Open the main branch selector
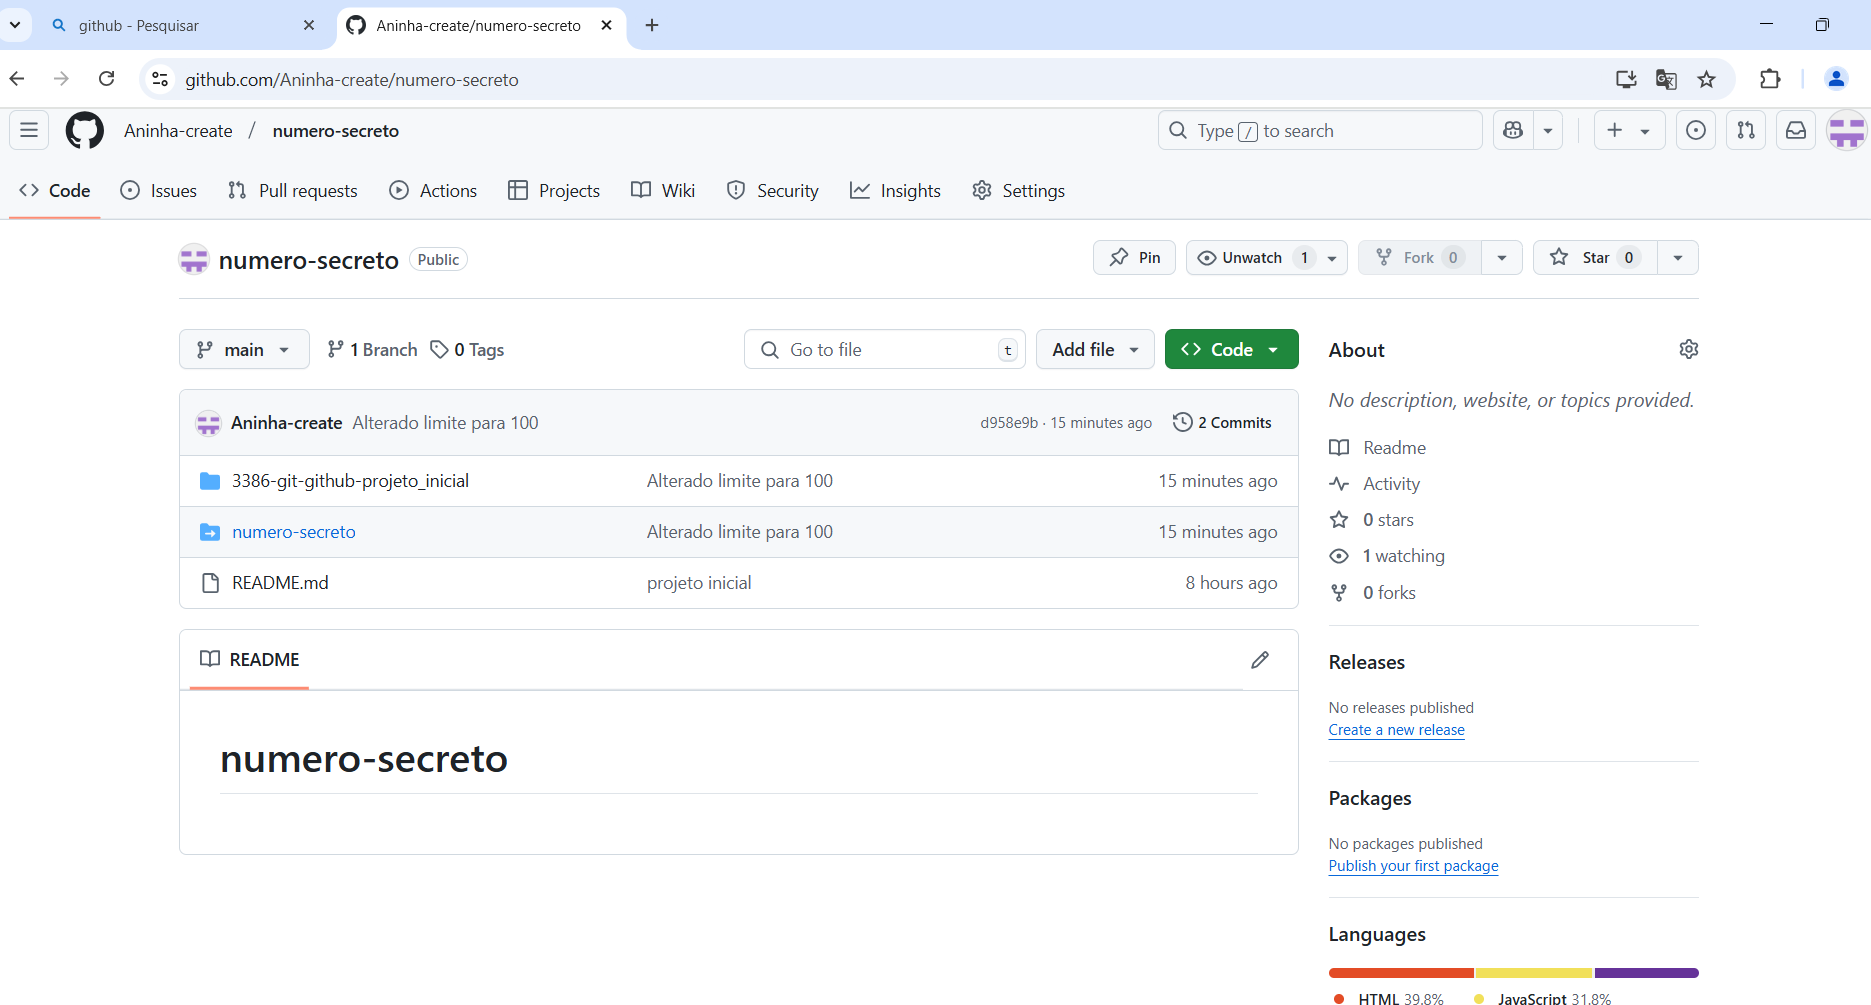Screen dimensions: 1871x1005 click(x=244, y=349)
